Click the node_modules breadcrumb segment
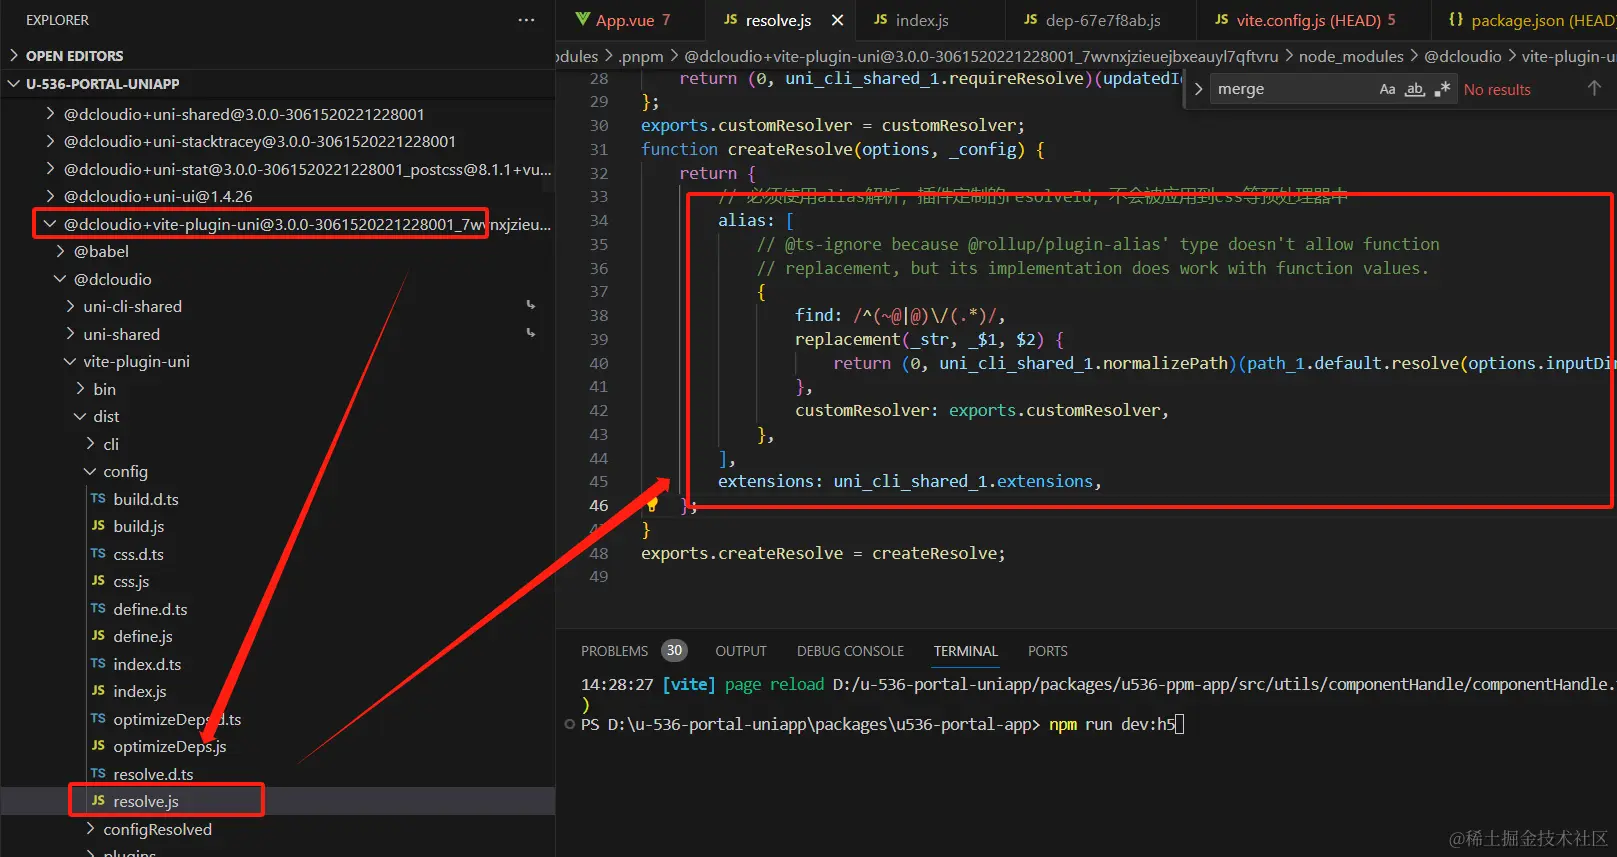This screenshot has width=1617, height=857. pyautogui.click(x=1351, y=56)
